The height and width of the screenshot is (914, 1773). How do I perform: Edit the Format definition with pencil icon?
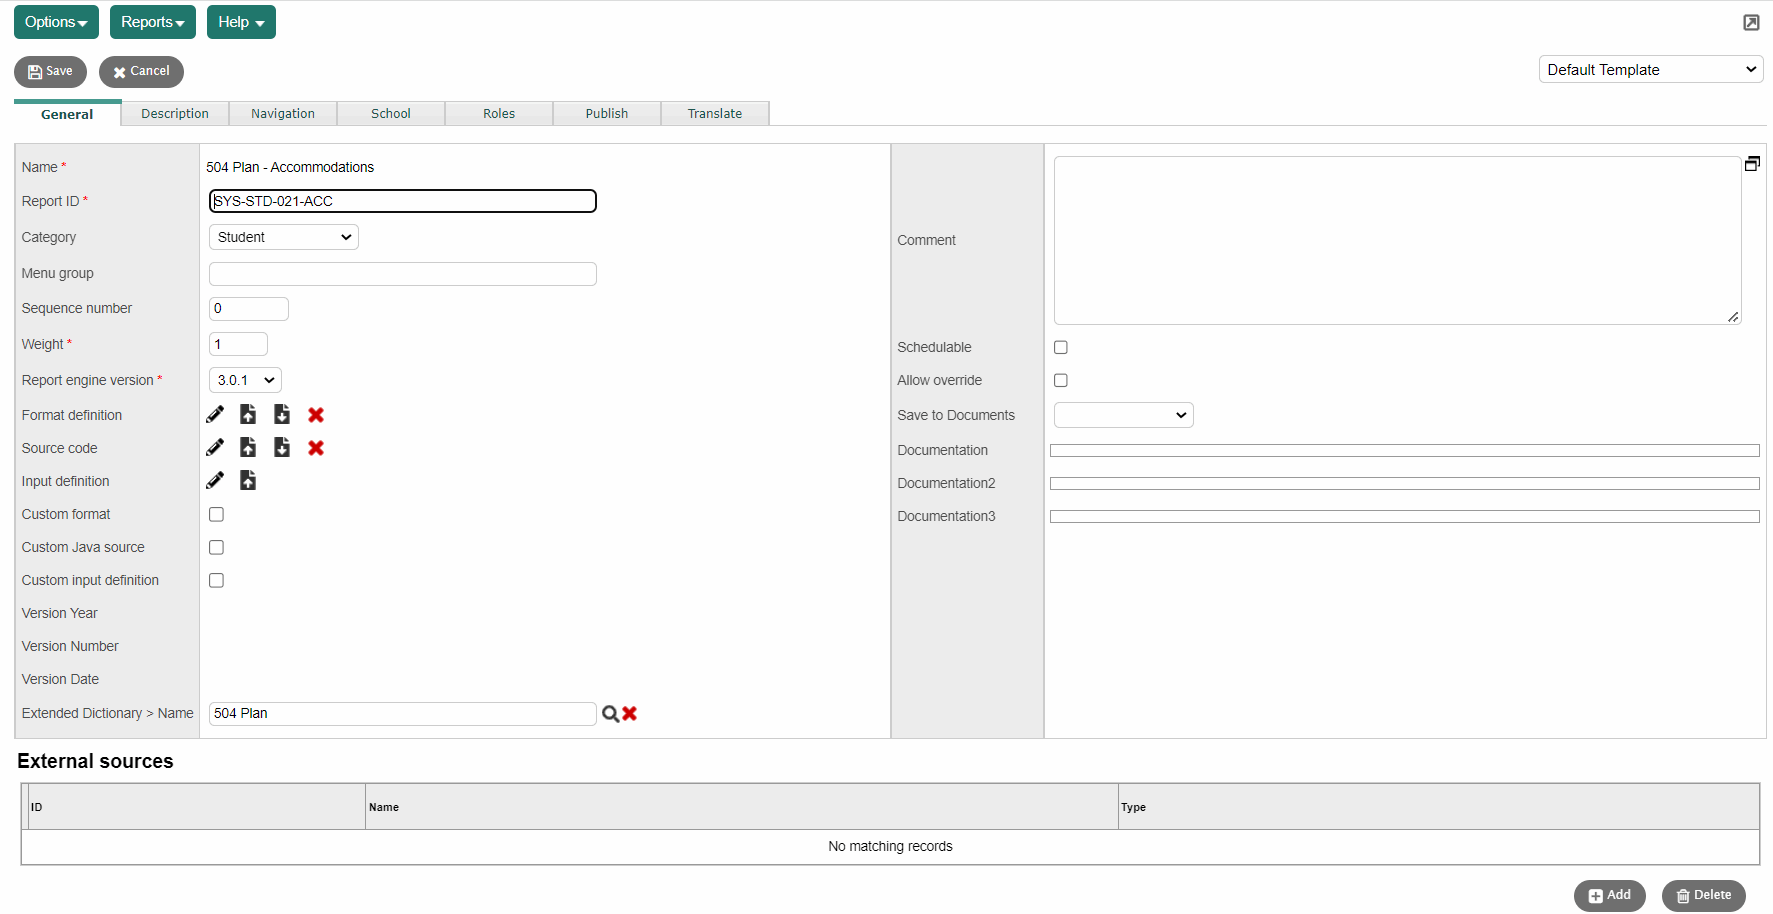click(x=215, y=415)
